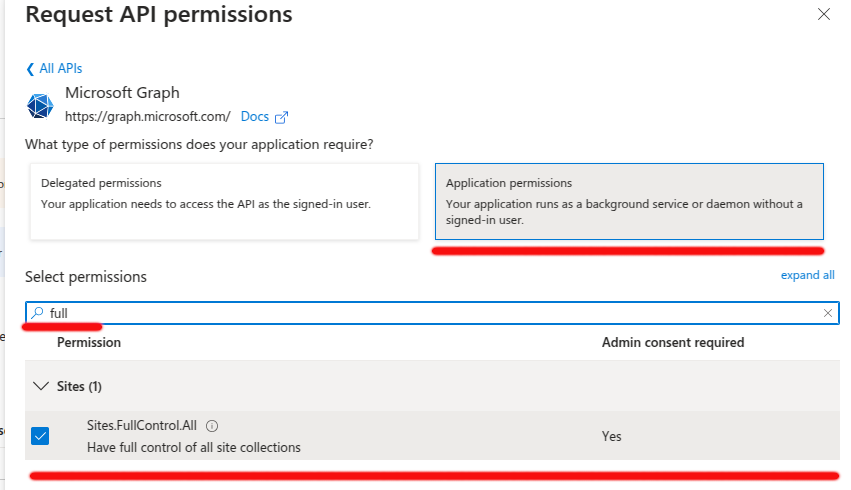Click the Sites.FullControl.All permission name

tap(142, 425)
